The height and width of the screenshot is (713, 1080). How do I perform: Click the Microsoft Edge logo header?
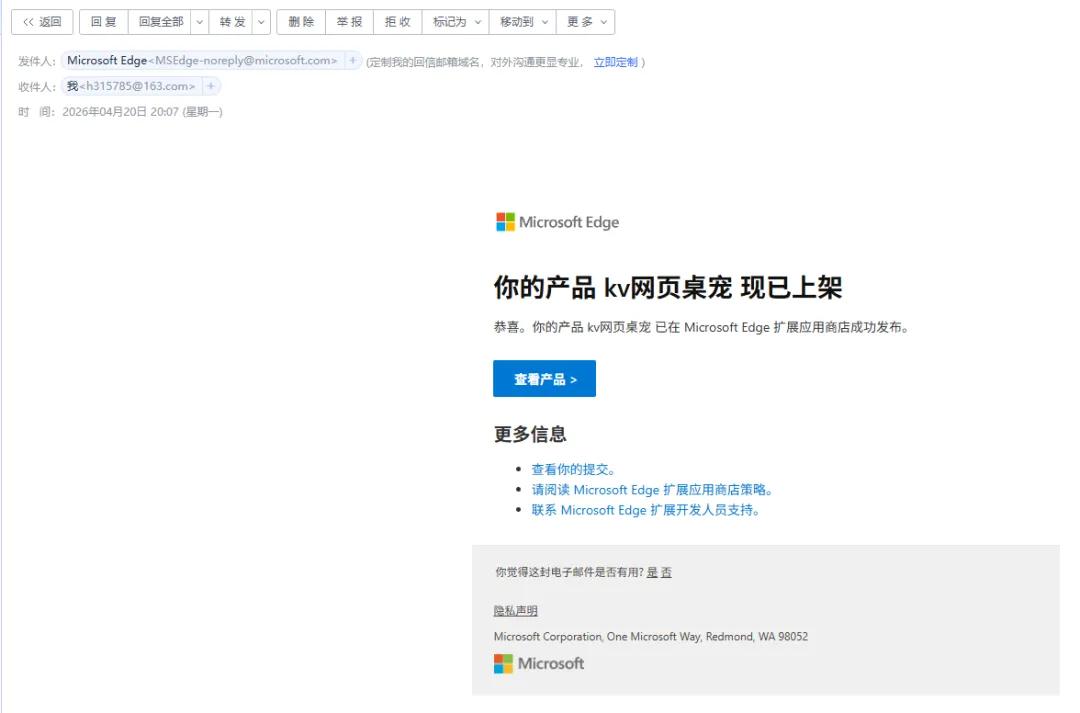(557, 222)
